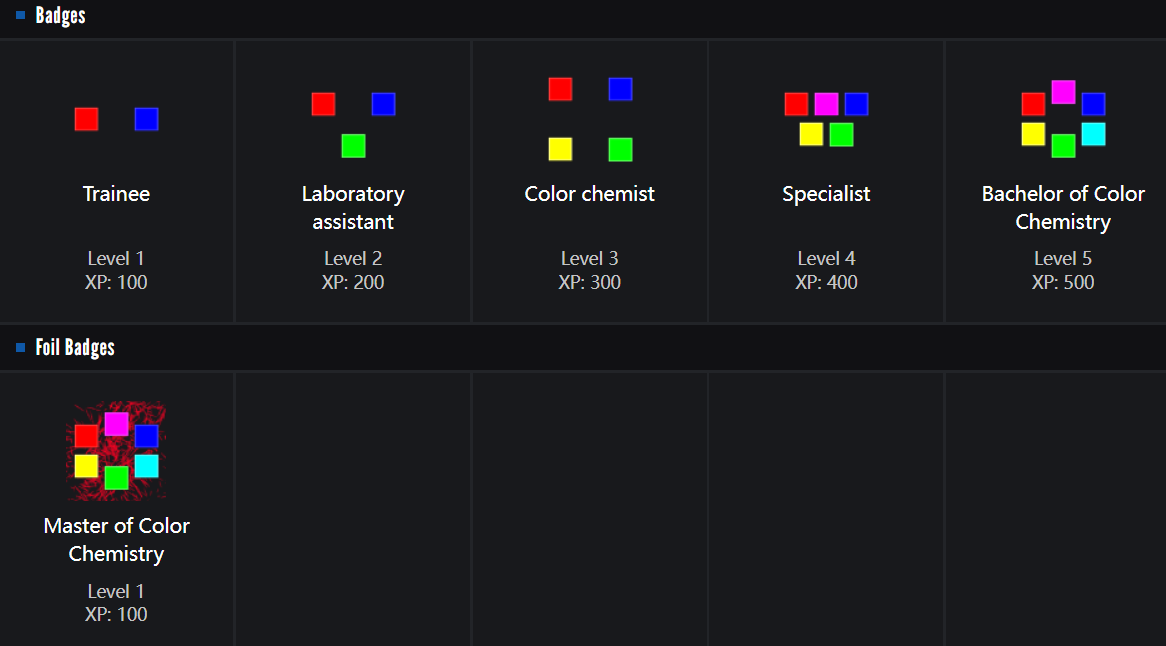
Task: Click the Specialist badge icon
Action: click(826, 119)
